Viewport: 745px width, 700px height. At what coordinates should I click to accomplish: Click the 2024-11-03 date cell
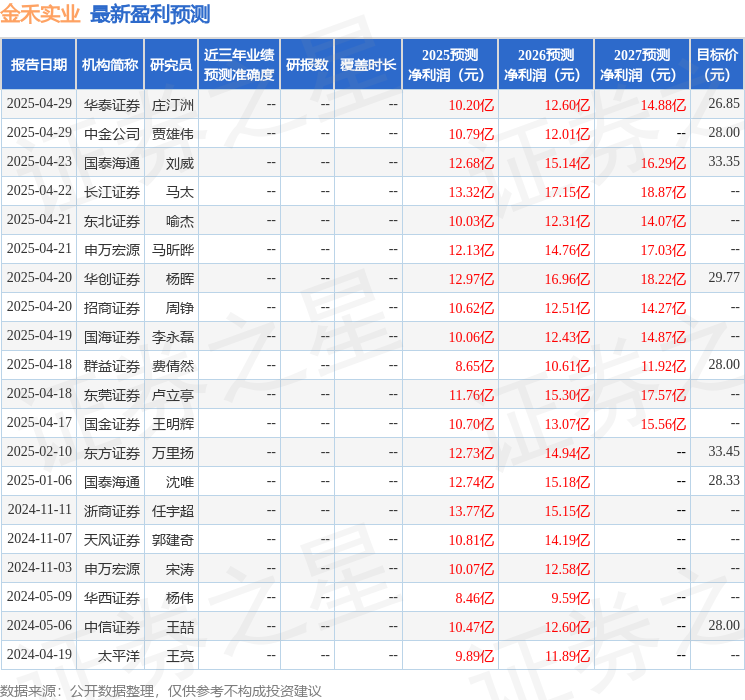click(x=39, y=567)
